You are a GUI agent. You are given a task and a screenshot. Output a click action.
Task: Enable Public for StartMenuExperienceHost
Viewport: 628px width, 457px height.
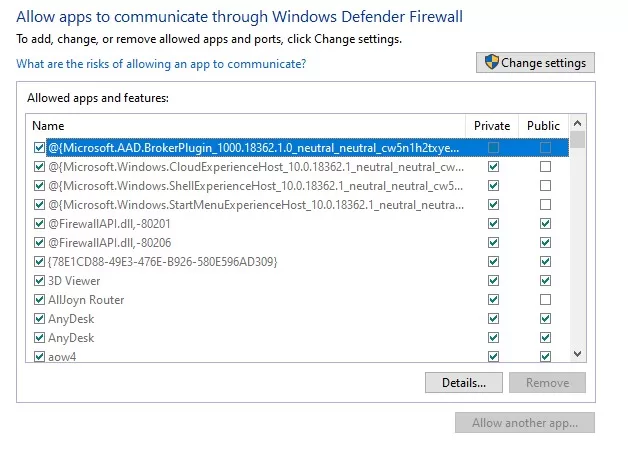[545, 205]
